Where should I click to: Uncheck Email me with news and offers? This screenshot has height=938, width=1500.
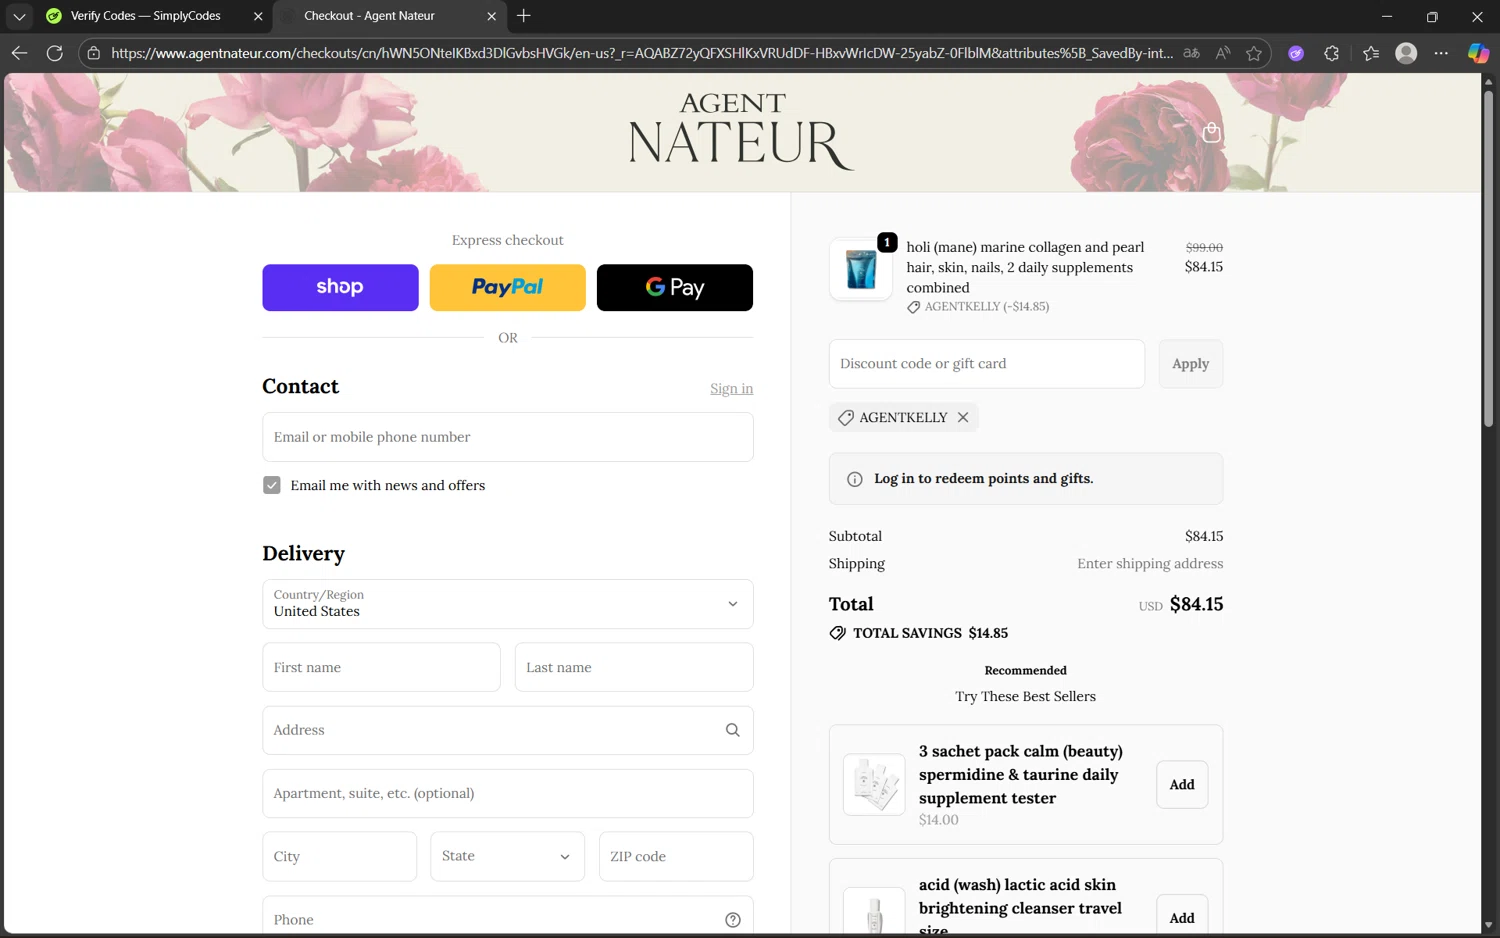pyautogui.click(x=272, y=485)
